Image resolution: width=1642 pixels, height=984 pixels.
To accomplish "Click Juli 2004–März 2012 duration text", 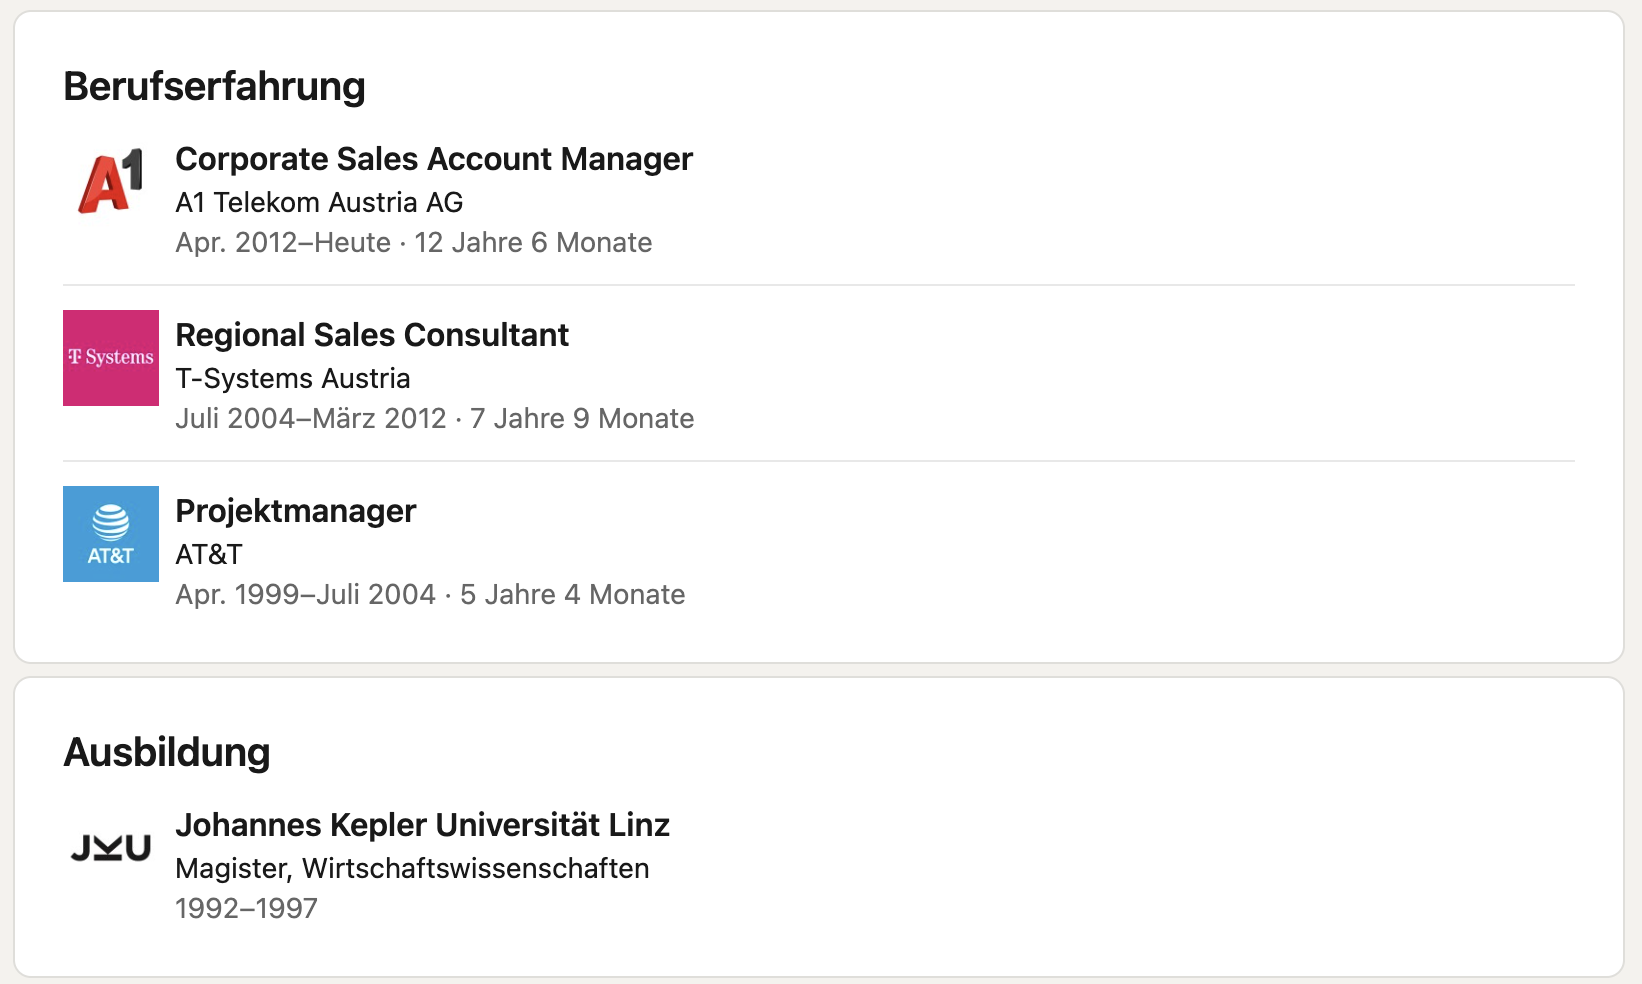I will pos(311,418).
